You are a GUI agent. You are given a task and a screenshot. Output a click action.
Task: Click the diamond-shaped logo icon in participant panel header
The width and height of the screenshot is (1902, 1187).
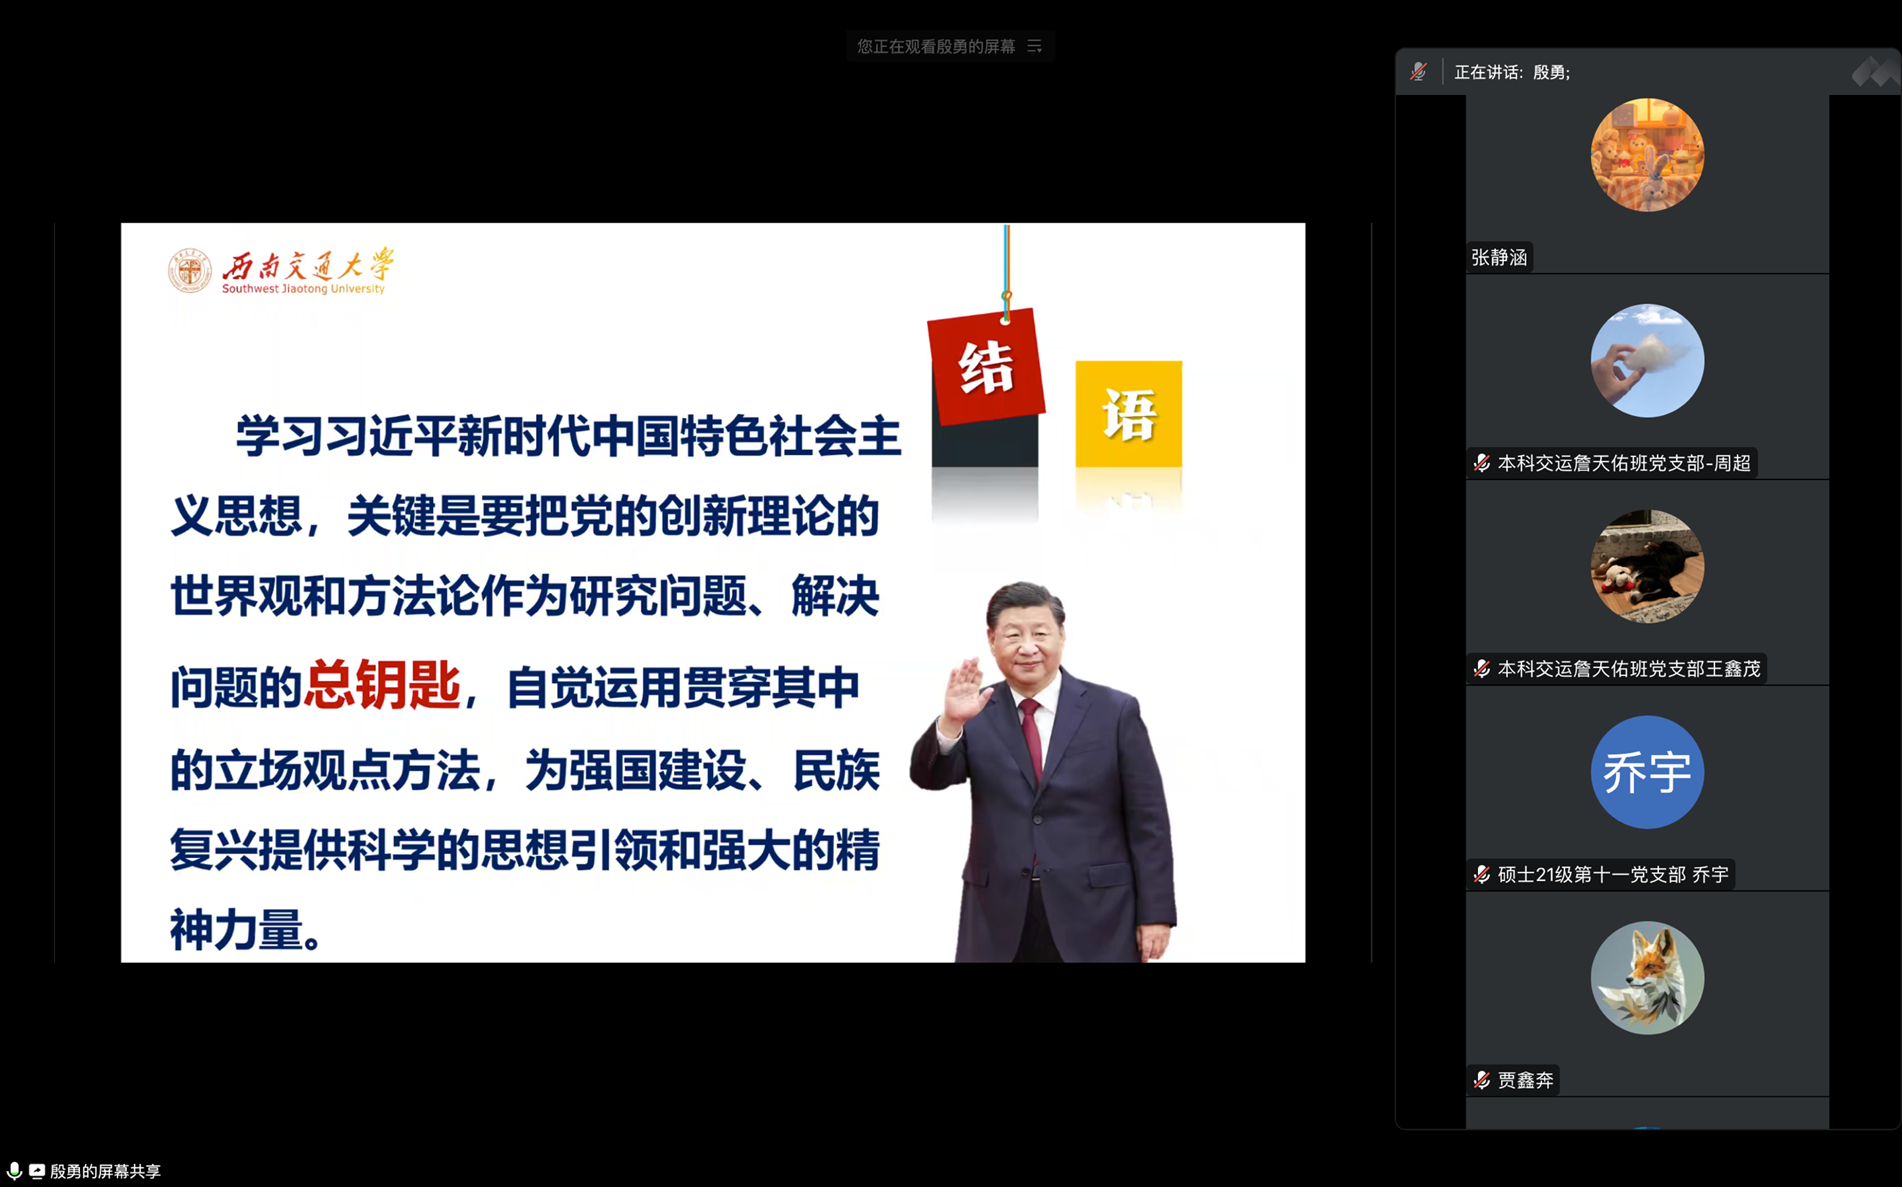point(1872,72)
